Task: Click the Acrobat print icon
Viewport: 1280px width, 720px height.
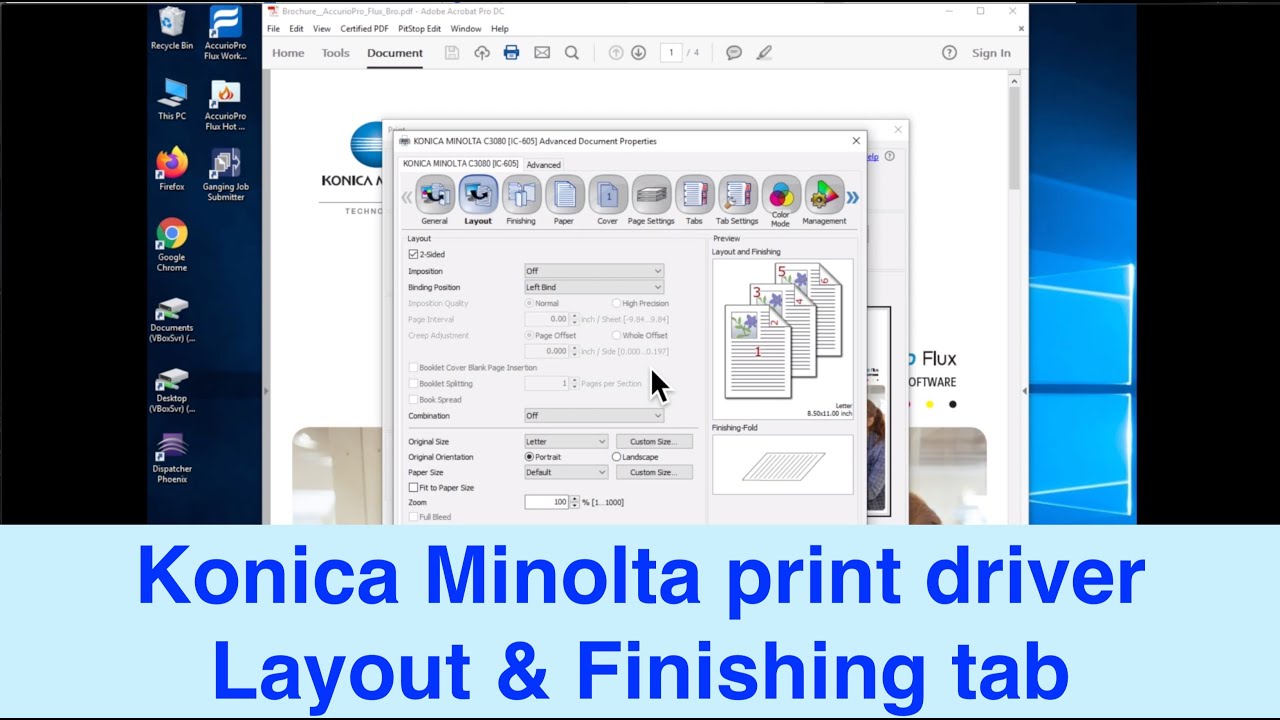Action: coord(512,53)
